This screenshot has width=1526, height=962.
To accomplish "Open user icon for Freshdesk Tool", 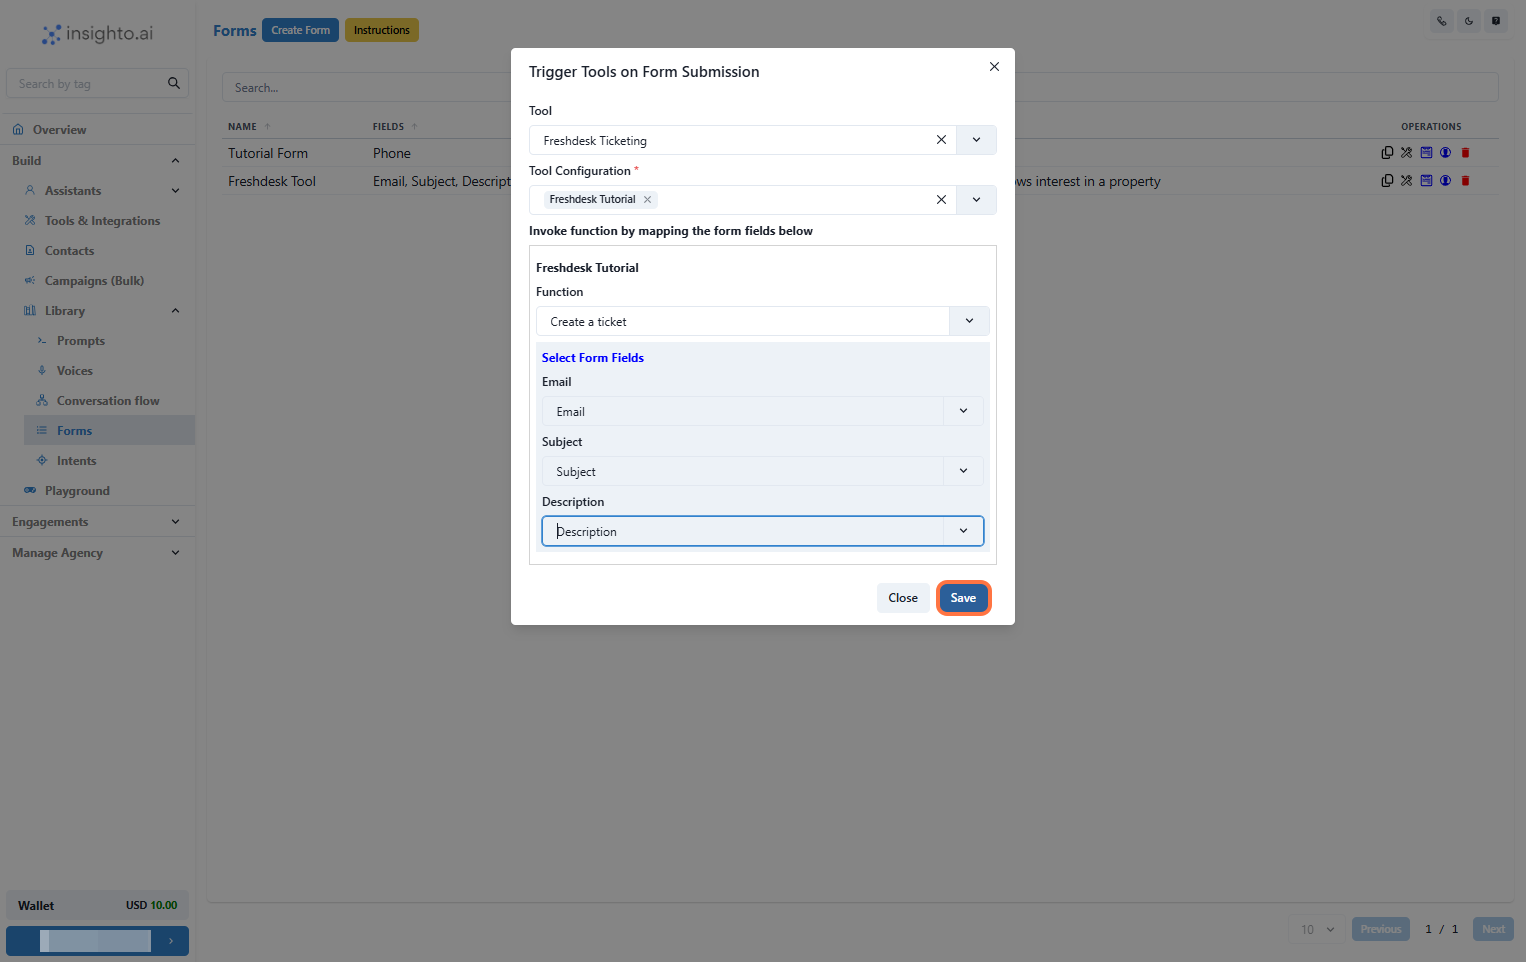I will click(1446, 181).
